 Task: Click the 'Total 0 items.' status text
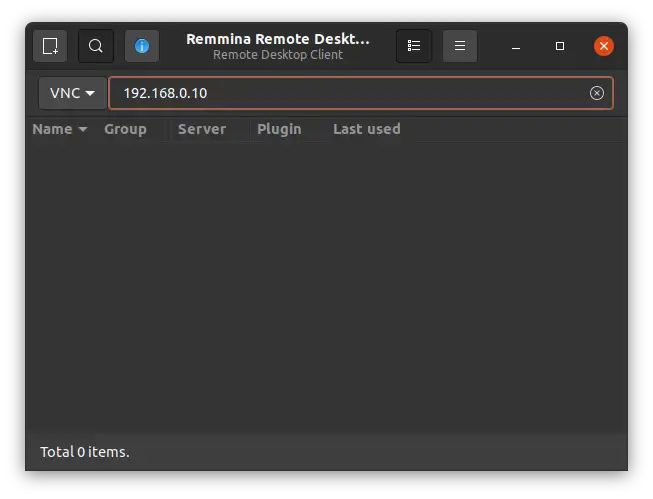pos(85,452)
